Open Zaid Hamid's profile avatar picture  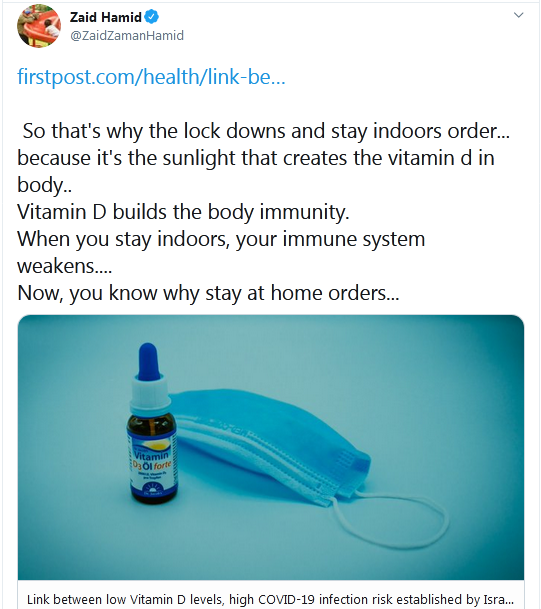coord(39,26)
